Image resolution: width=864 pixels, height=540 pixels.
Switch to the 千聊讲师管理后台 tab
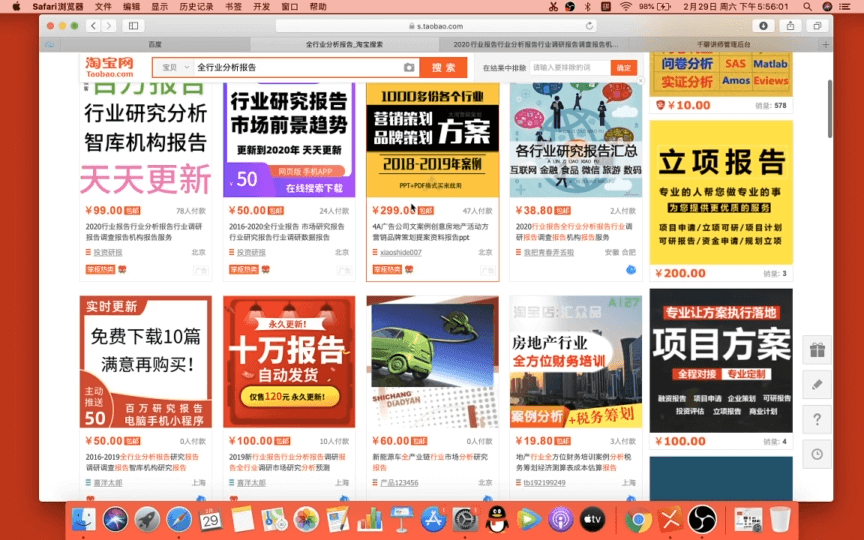tap(723, 44)
